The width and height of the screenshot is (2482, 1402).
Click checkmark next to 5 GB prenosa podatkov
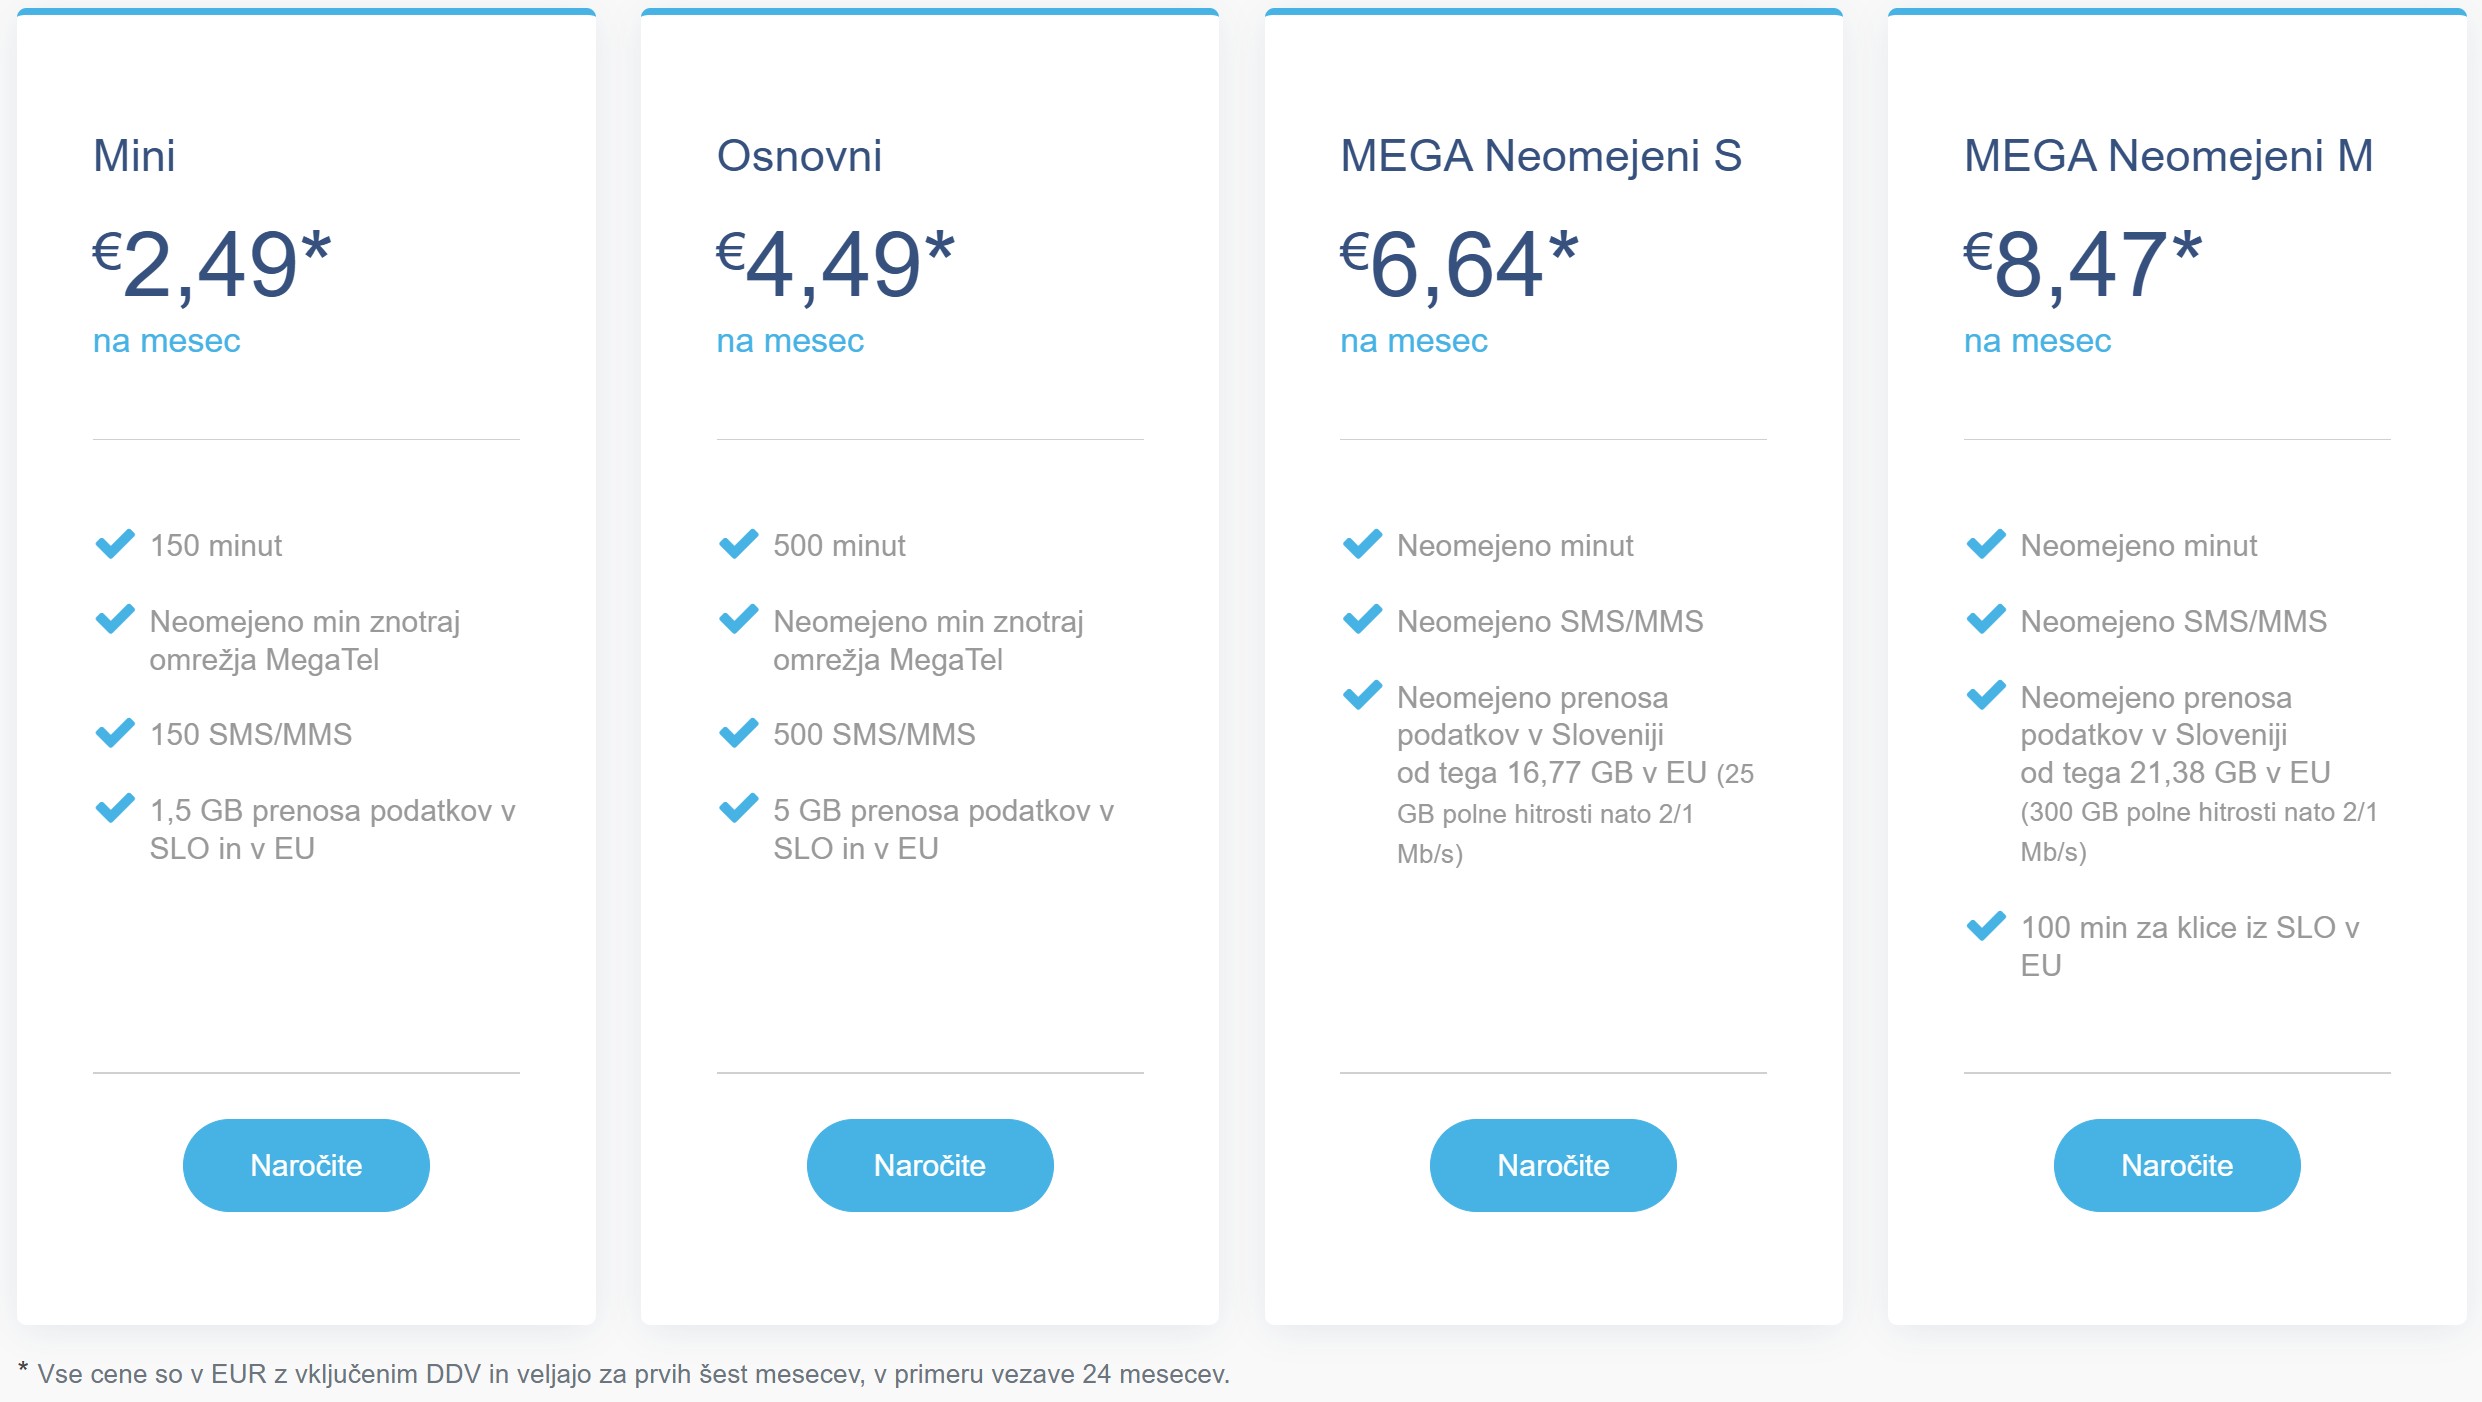pyautogui.click(x=738, y=808)
